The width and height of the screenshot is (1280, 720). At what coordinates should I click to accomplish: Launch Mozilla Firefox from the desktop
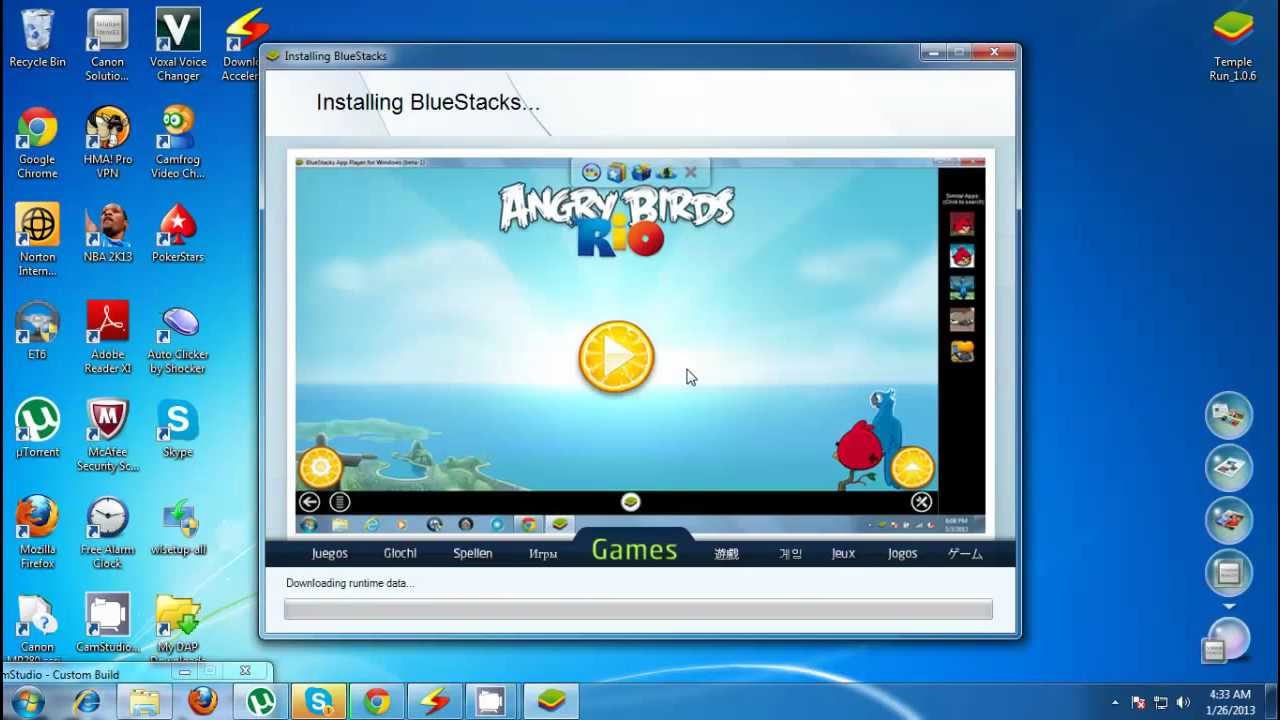coord(37,533)
